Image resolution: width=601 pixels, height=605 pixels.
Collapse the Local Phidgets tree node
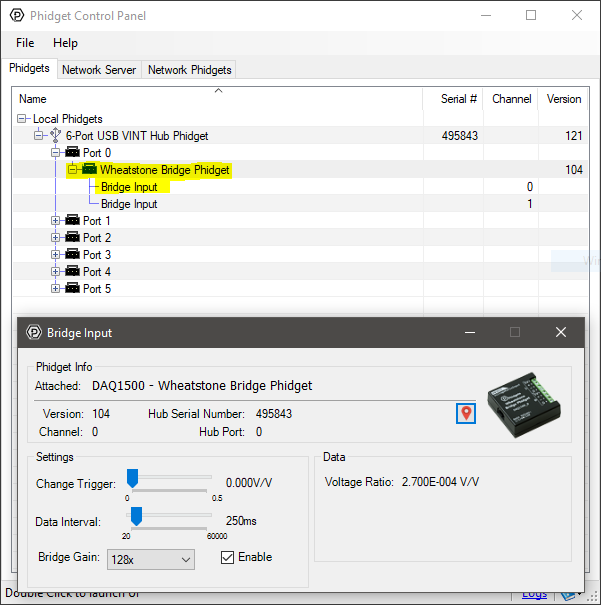pos(23,119)
